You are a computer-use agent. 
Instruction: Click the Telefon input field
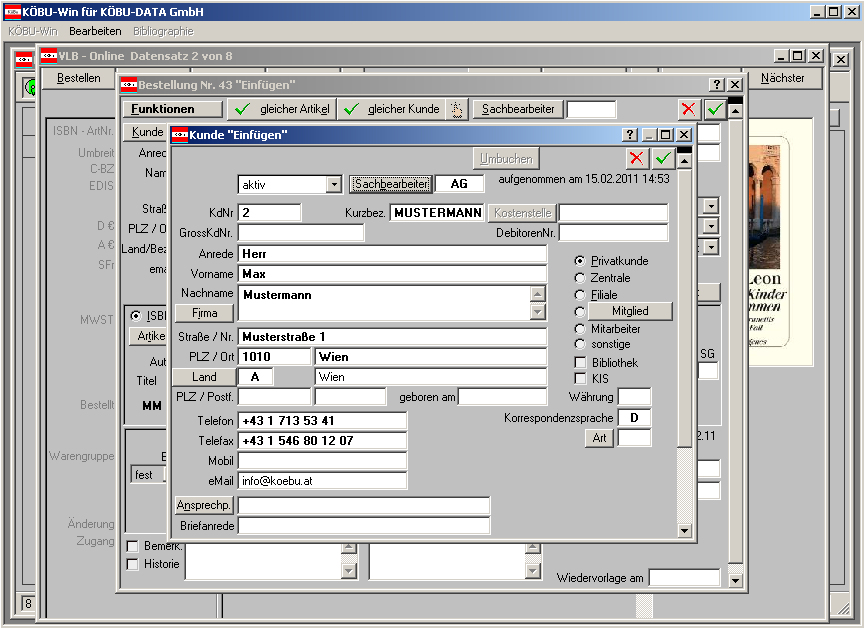click(x=322, y=421)
